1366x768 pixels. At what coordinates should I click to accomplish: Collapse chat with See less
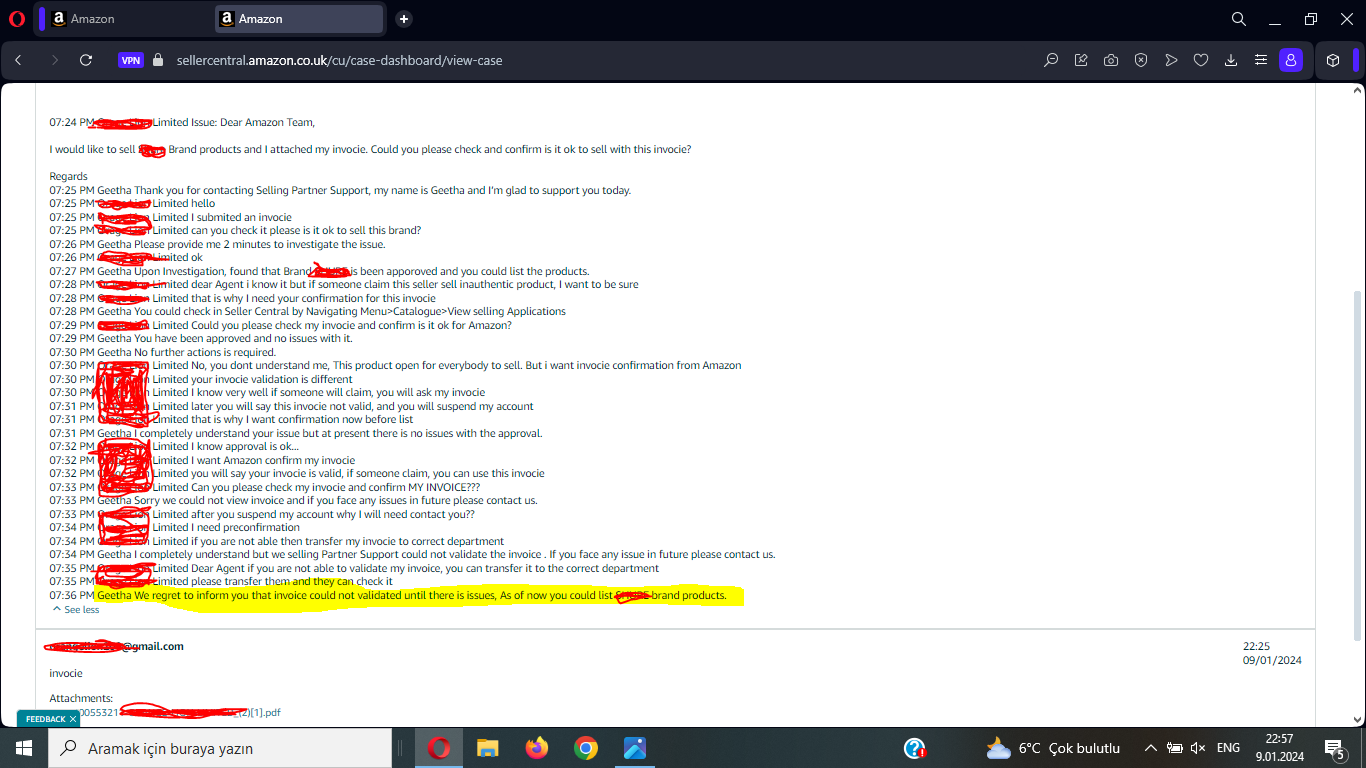(x=76, y=609)
